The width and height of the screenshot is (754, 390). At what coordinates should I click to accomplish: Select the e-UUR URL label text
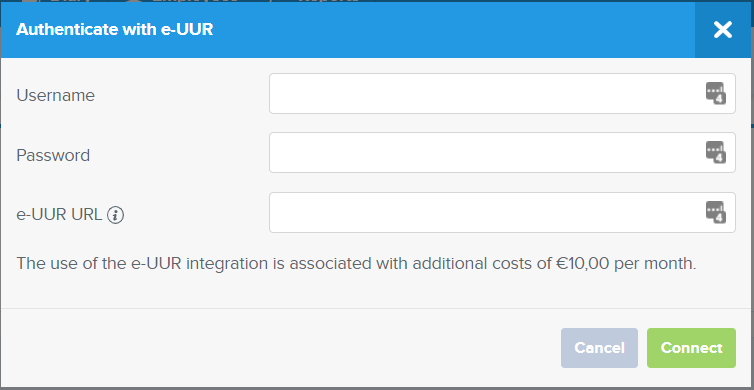pos(59,215)
